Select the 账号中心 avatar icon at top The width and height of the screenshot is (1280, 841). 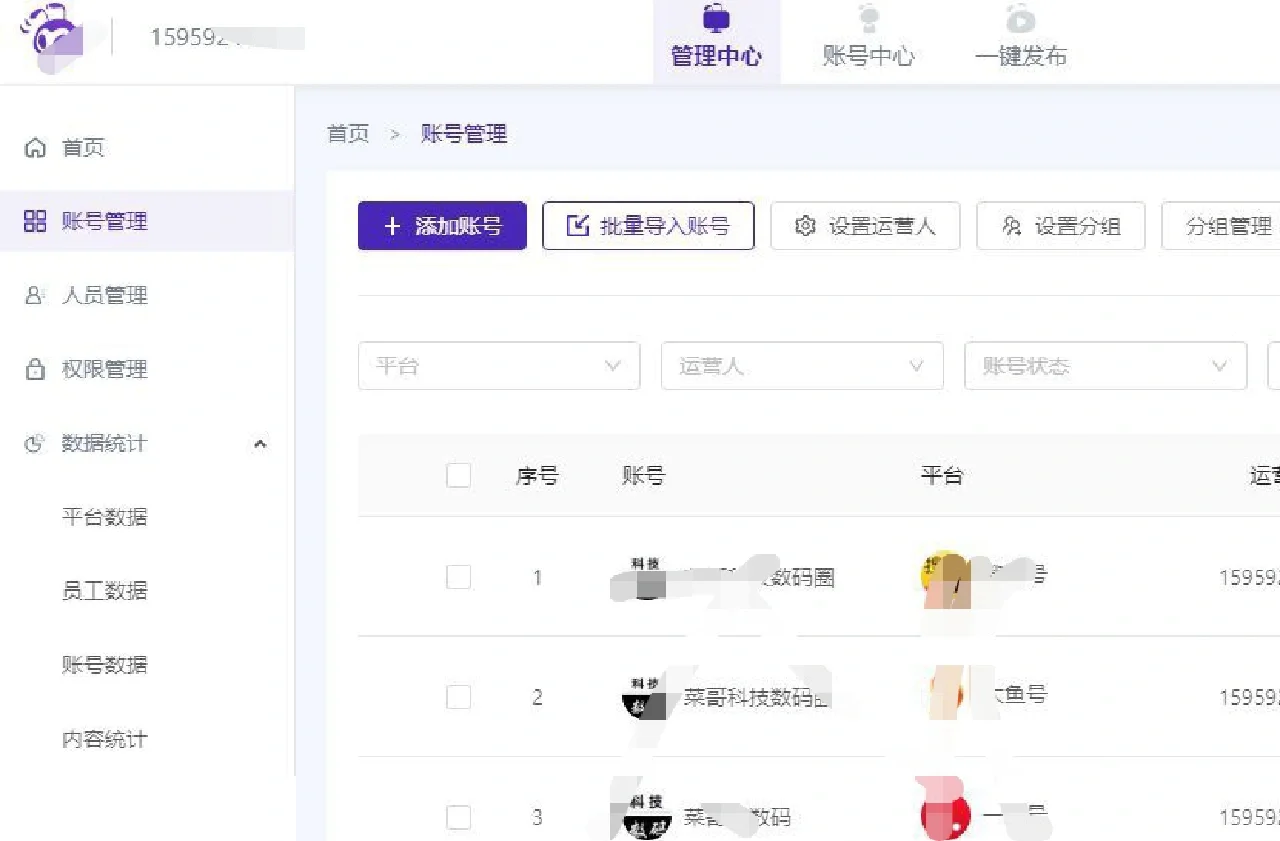pyautogui.click(x=867, y=18)
